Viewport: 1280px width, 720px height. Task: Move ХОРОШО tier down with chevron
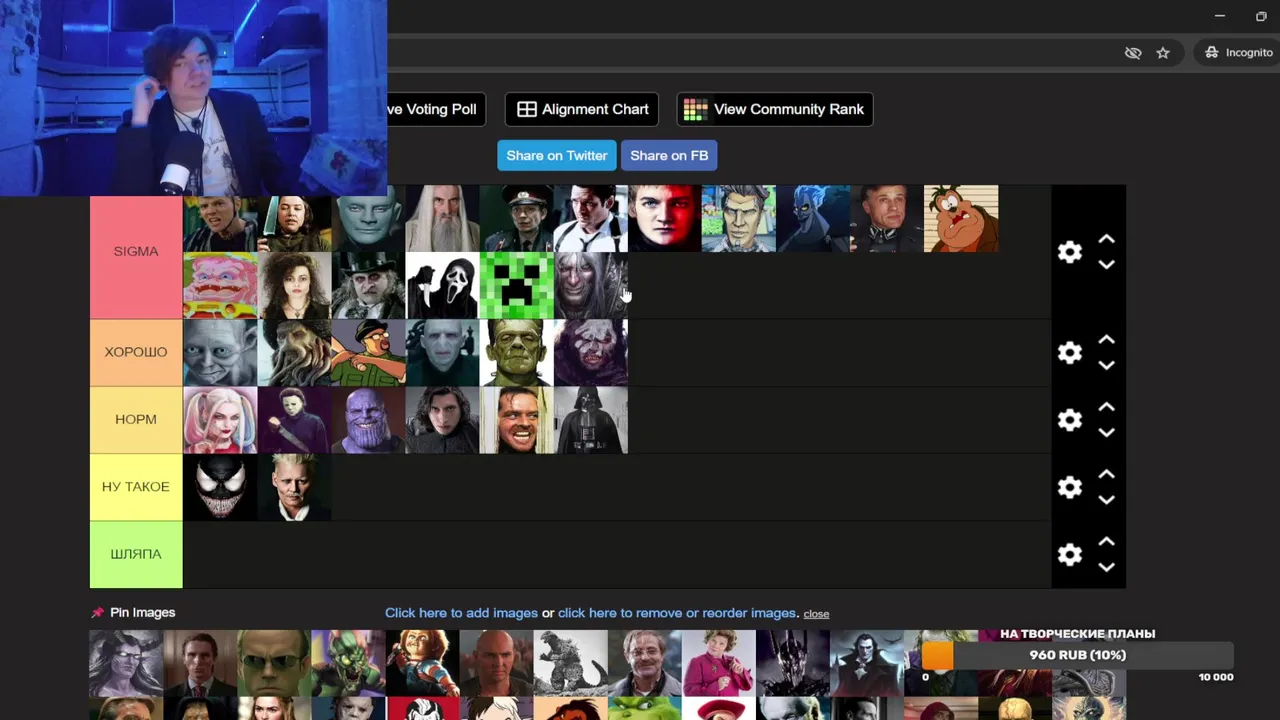pos(1106,366)
